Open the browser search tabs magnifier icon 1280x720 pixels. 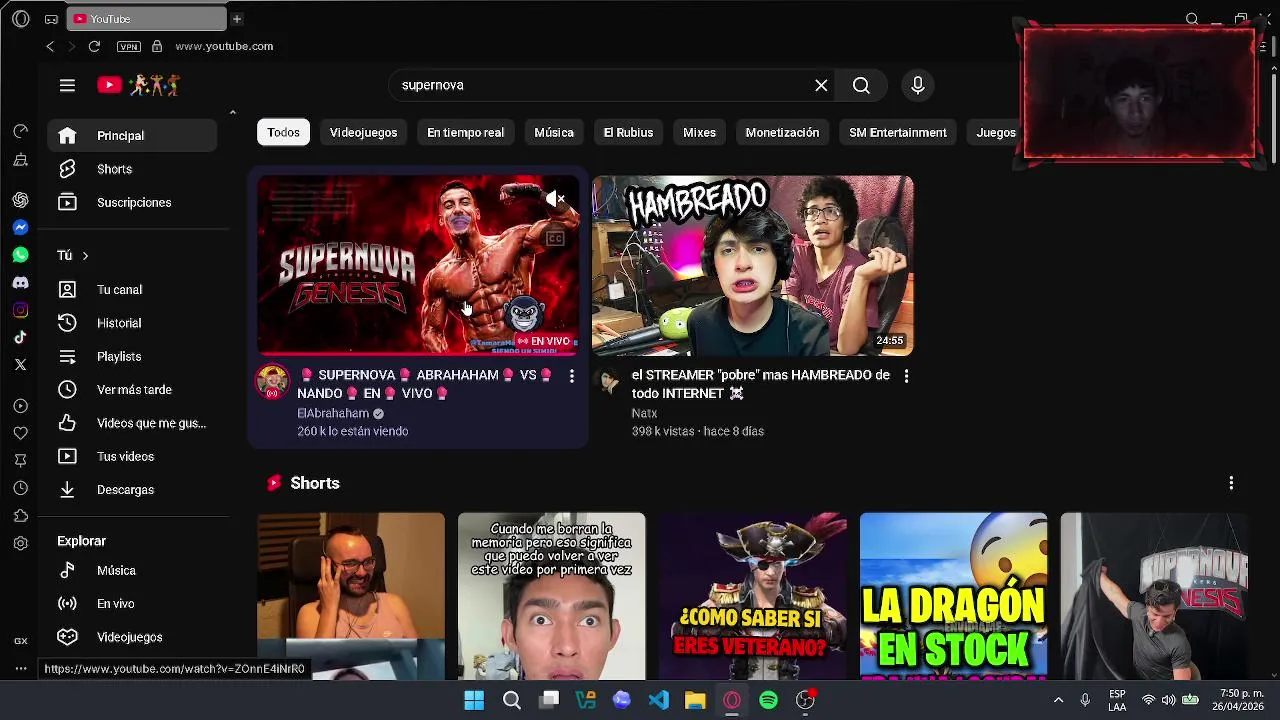click(1192, 19)
